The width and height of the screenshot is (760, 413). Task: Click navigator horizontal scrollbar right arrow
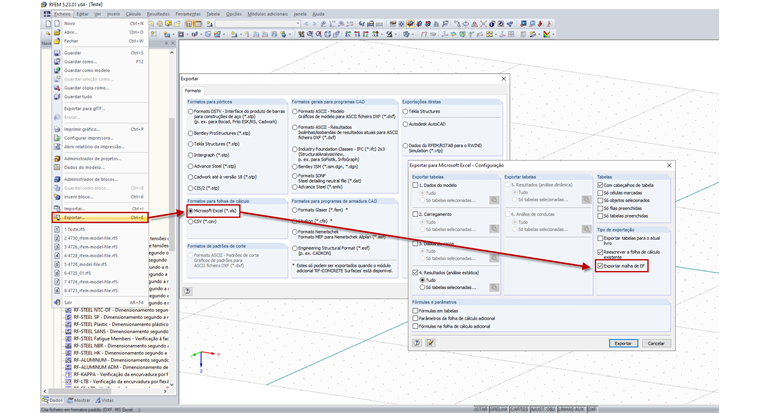pos(165,391)
